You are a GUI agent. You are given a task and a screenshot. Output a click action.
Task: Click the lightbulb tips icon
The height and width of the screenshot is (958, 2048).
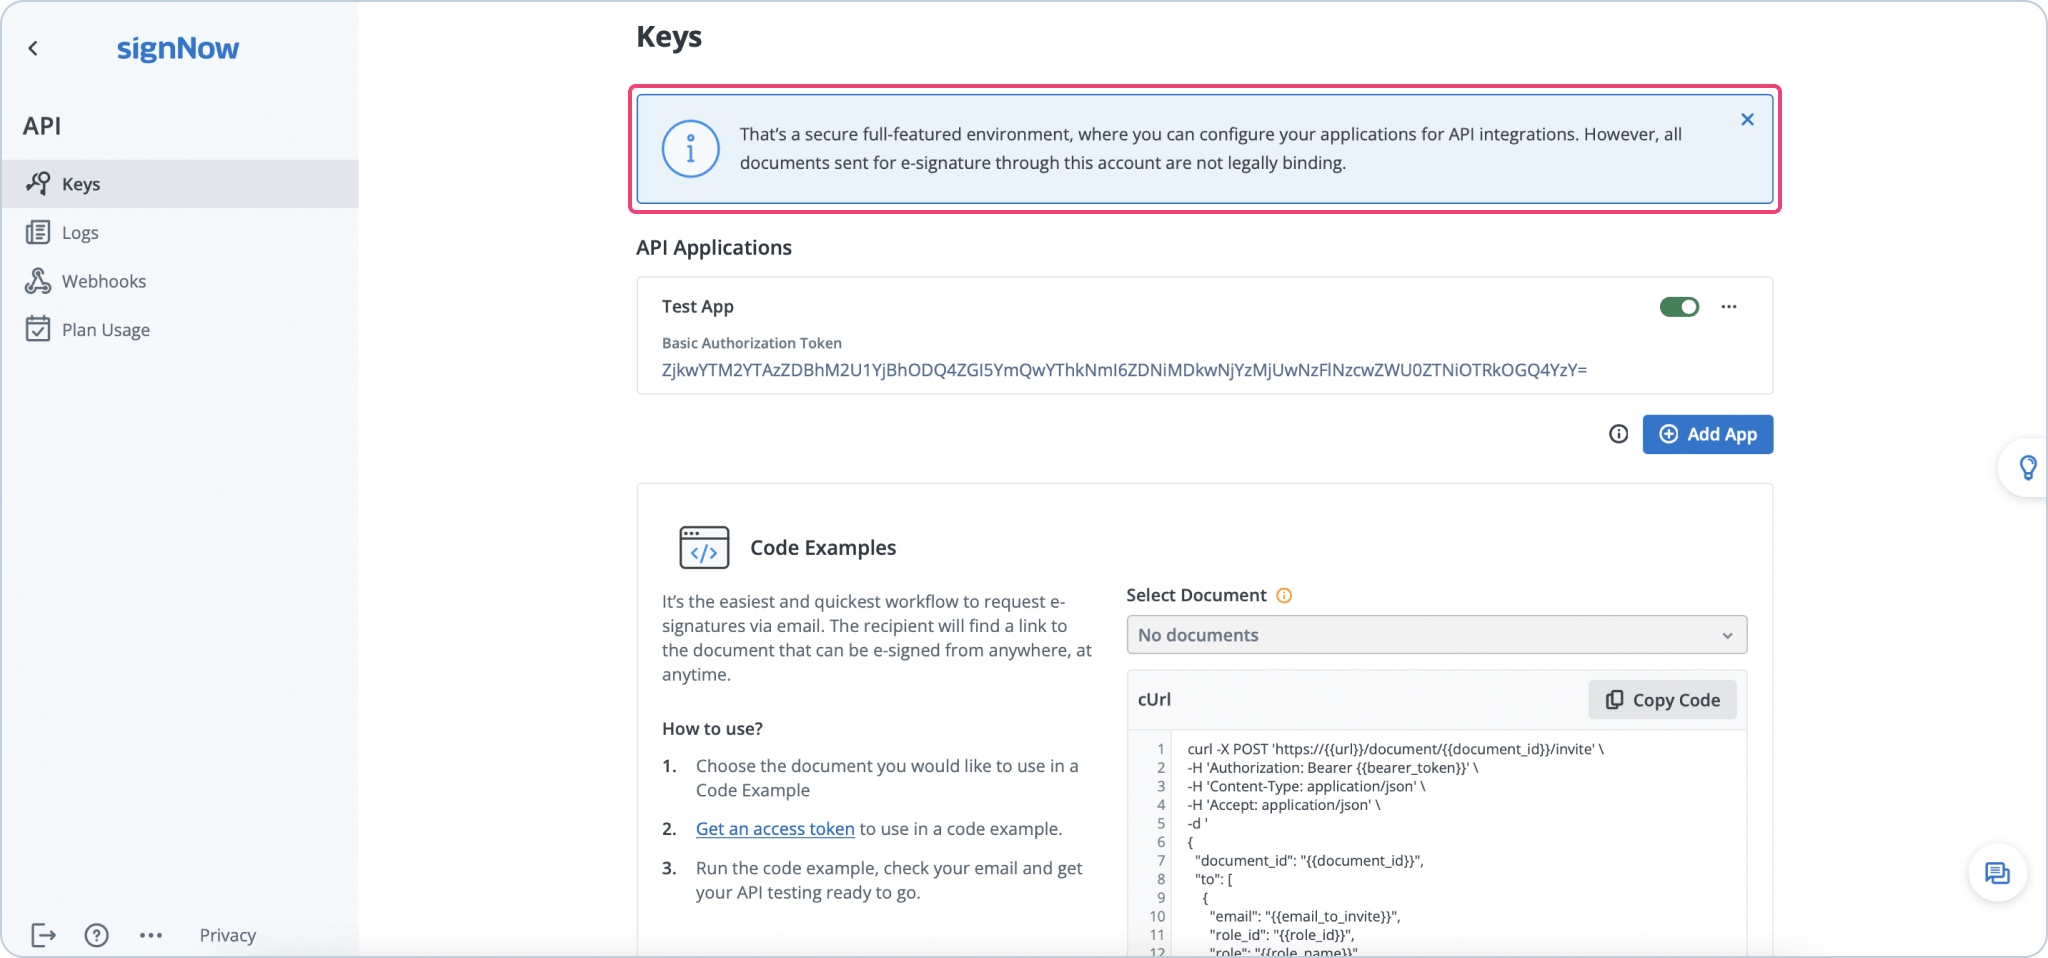coord(2027,468)
